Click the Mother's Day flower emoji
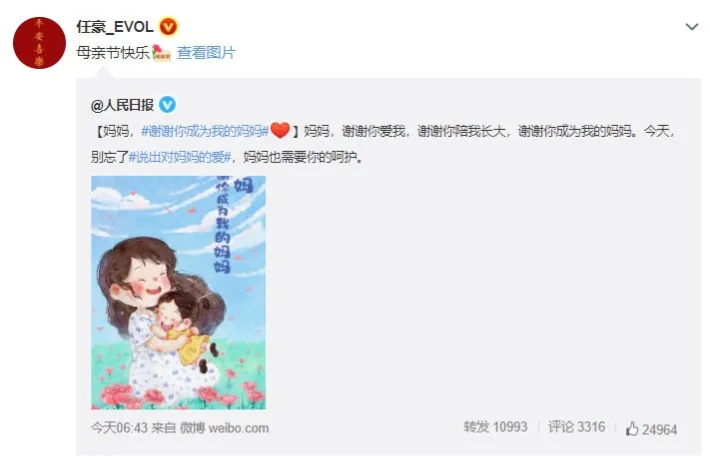The image size is (710, 456). tap(161, 53)
